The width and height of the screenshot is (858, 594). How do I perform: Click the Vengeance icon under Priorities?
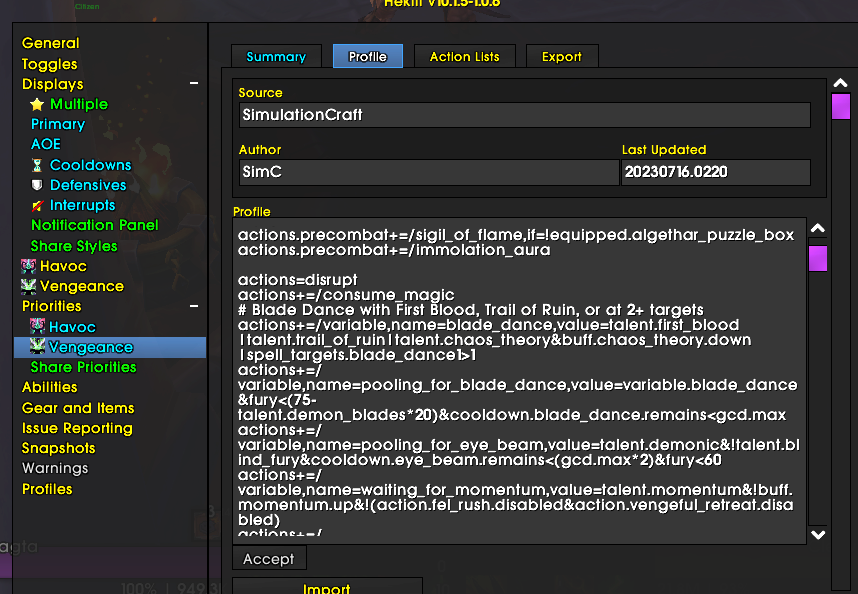tap(38, 347)
